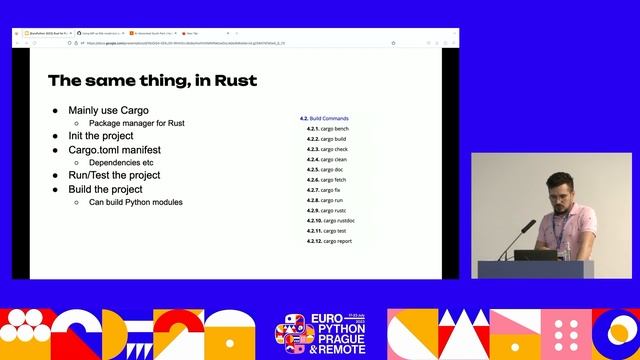
Task: Bookmark this page with the star icon
Action: click(x=393, y=43)
